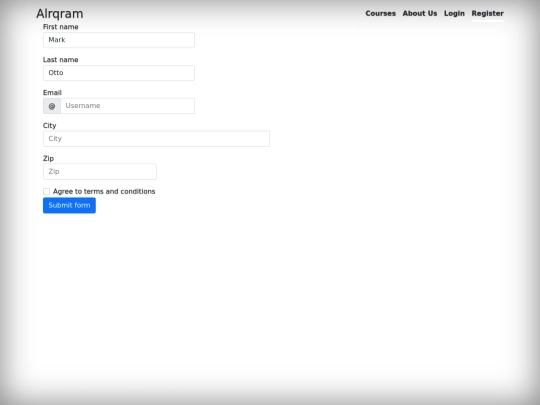
Task: Click the Email label
Action: coord(52,93)
